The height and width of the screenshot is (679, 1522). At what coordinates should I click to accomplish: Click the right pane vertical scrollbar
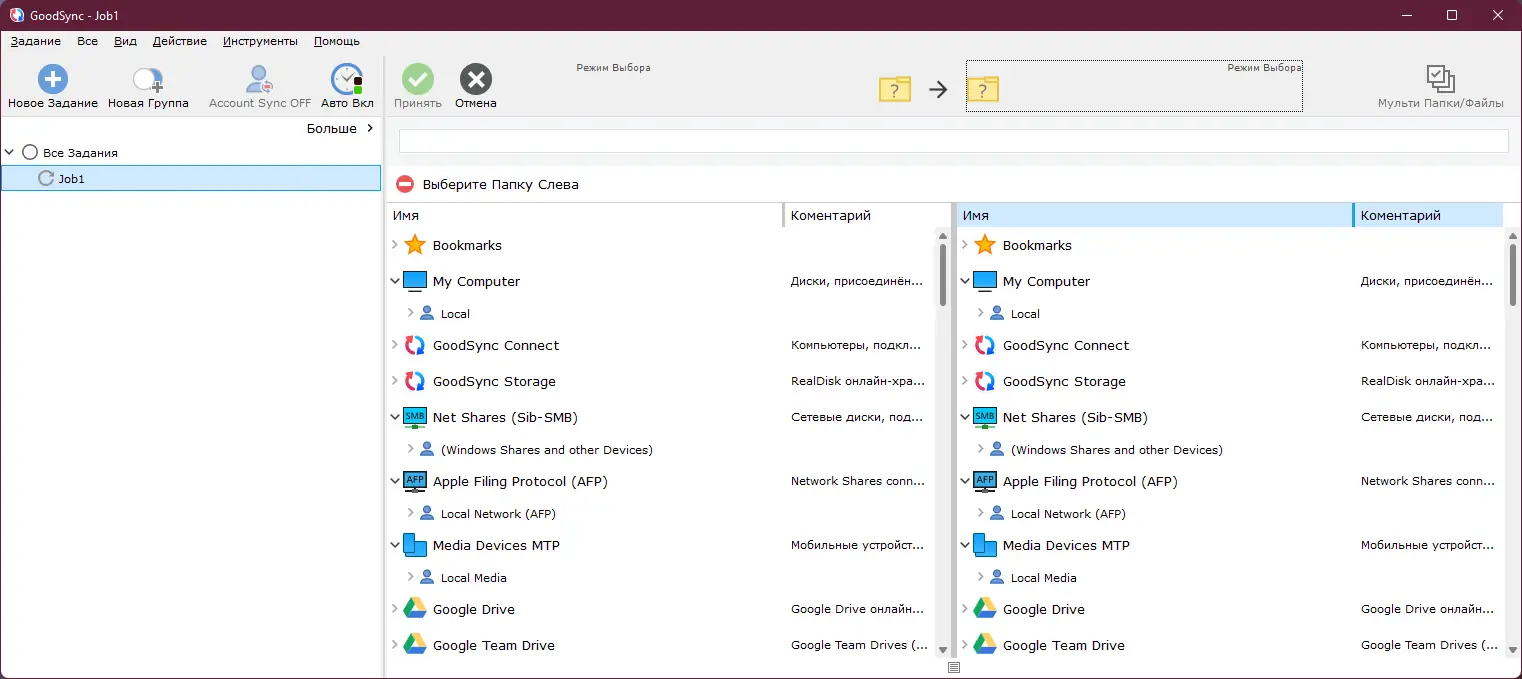pyautogui.click(x=1512, y=275)
